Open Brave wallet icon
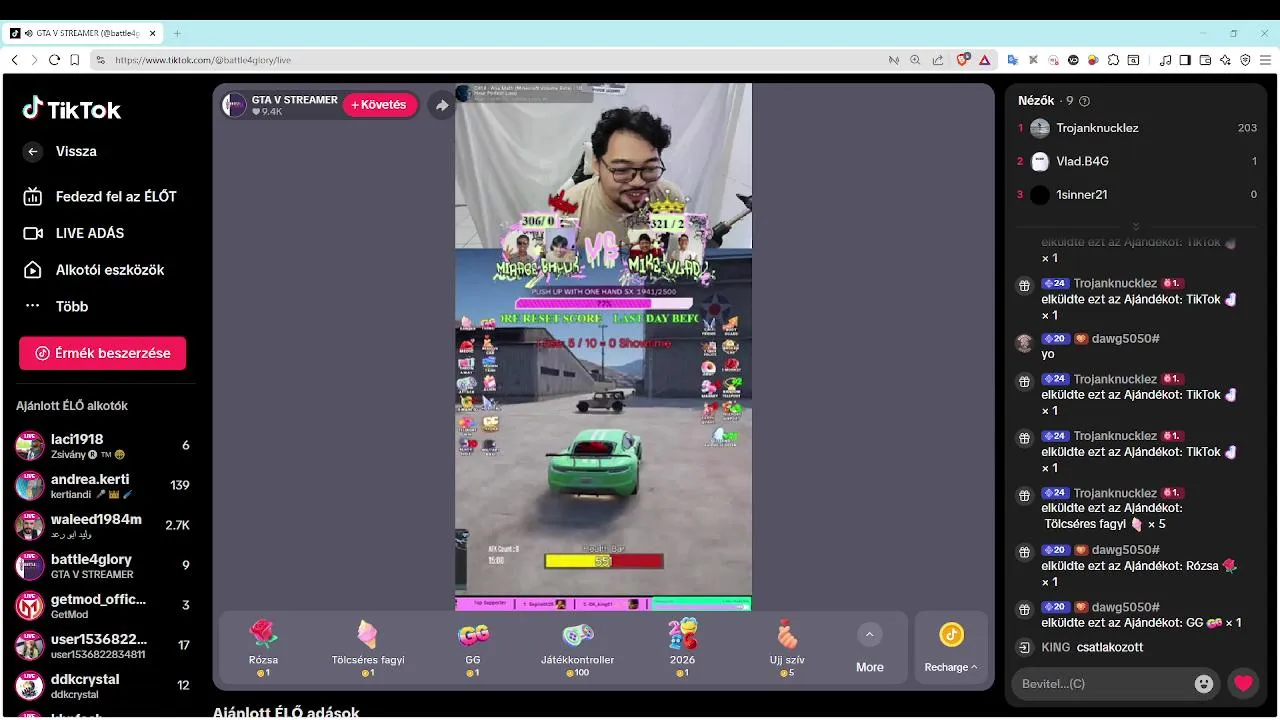This screenshot has height=720, width=1280. 1205,60
